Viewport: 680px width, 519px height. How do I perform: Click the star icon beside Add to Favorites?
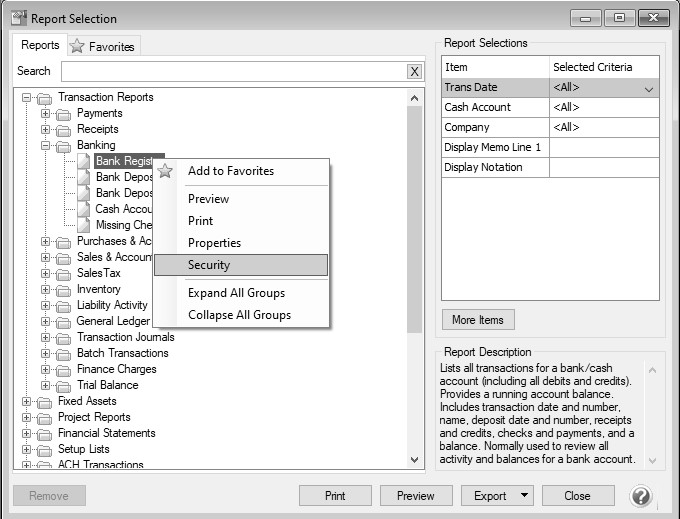(165, 171)
